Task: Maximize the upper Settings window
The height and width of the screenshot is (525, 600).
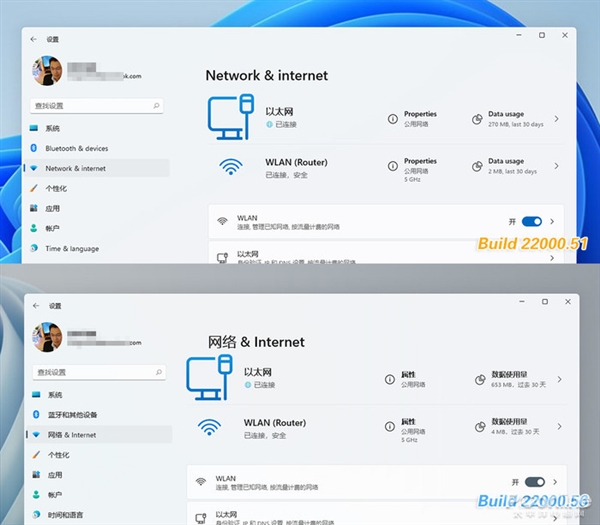Action: click(542, 35)
